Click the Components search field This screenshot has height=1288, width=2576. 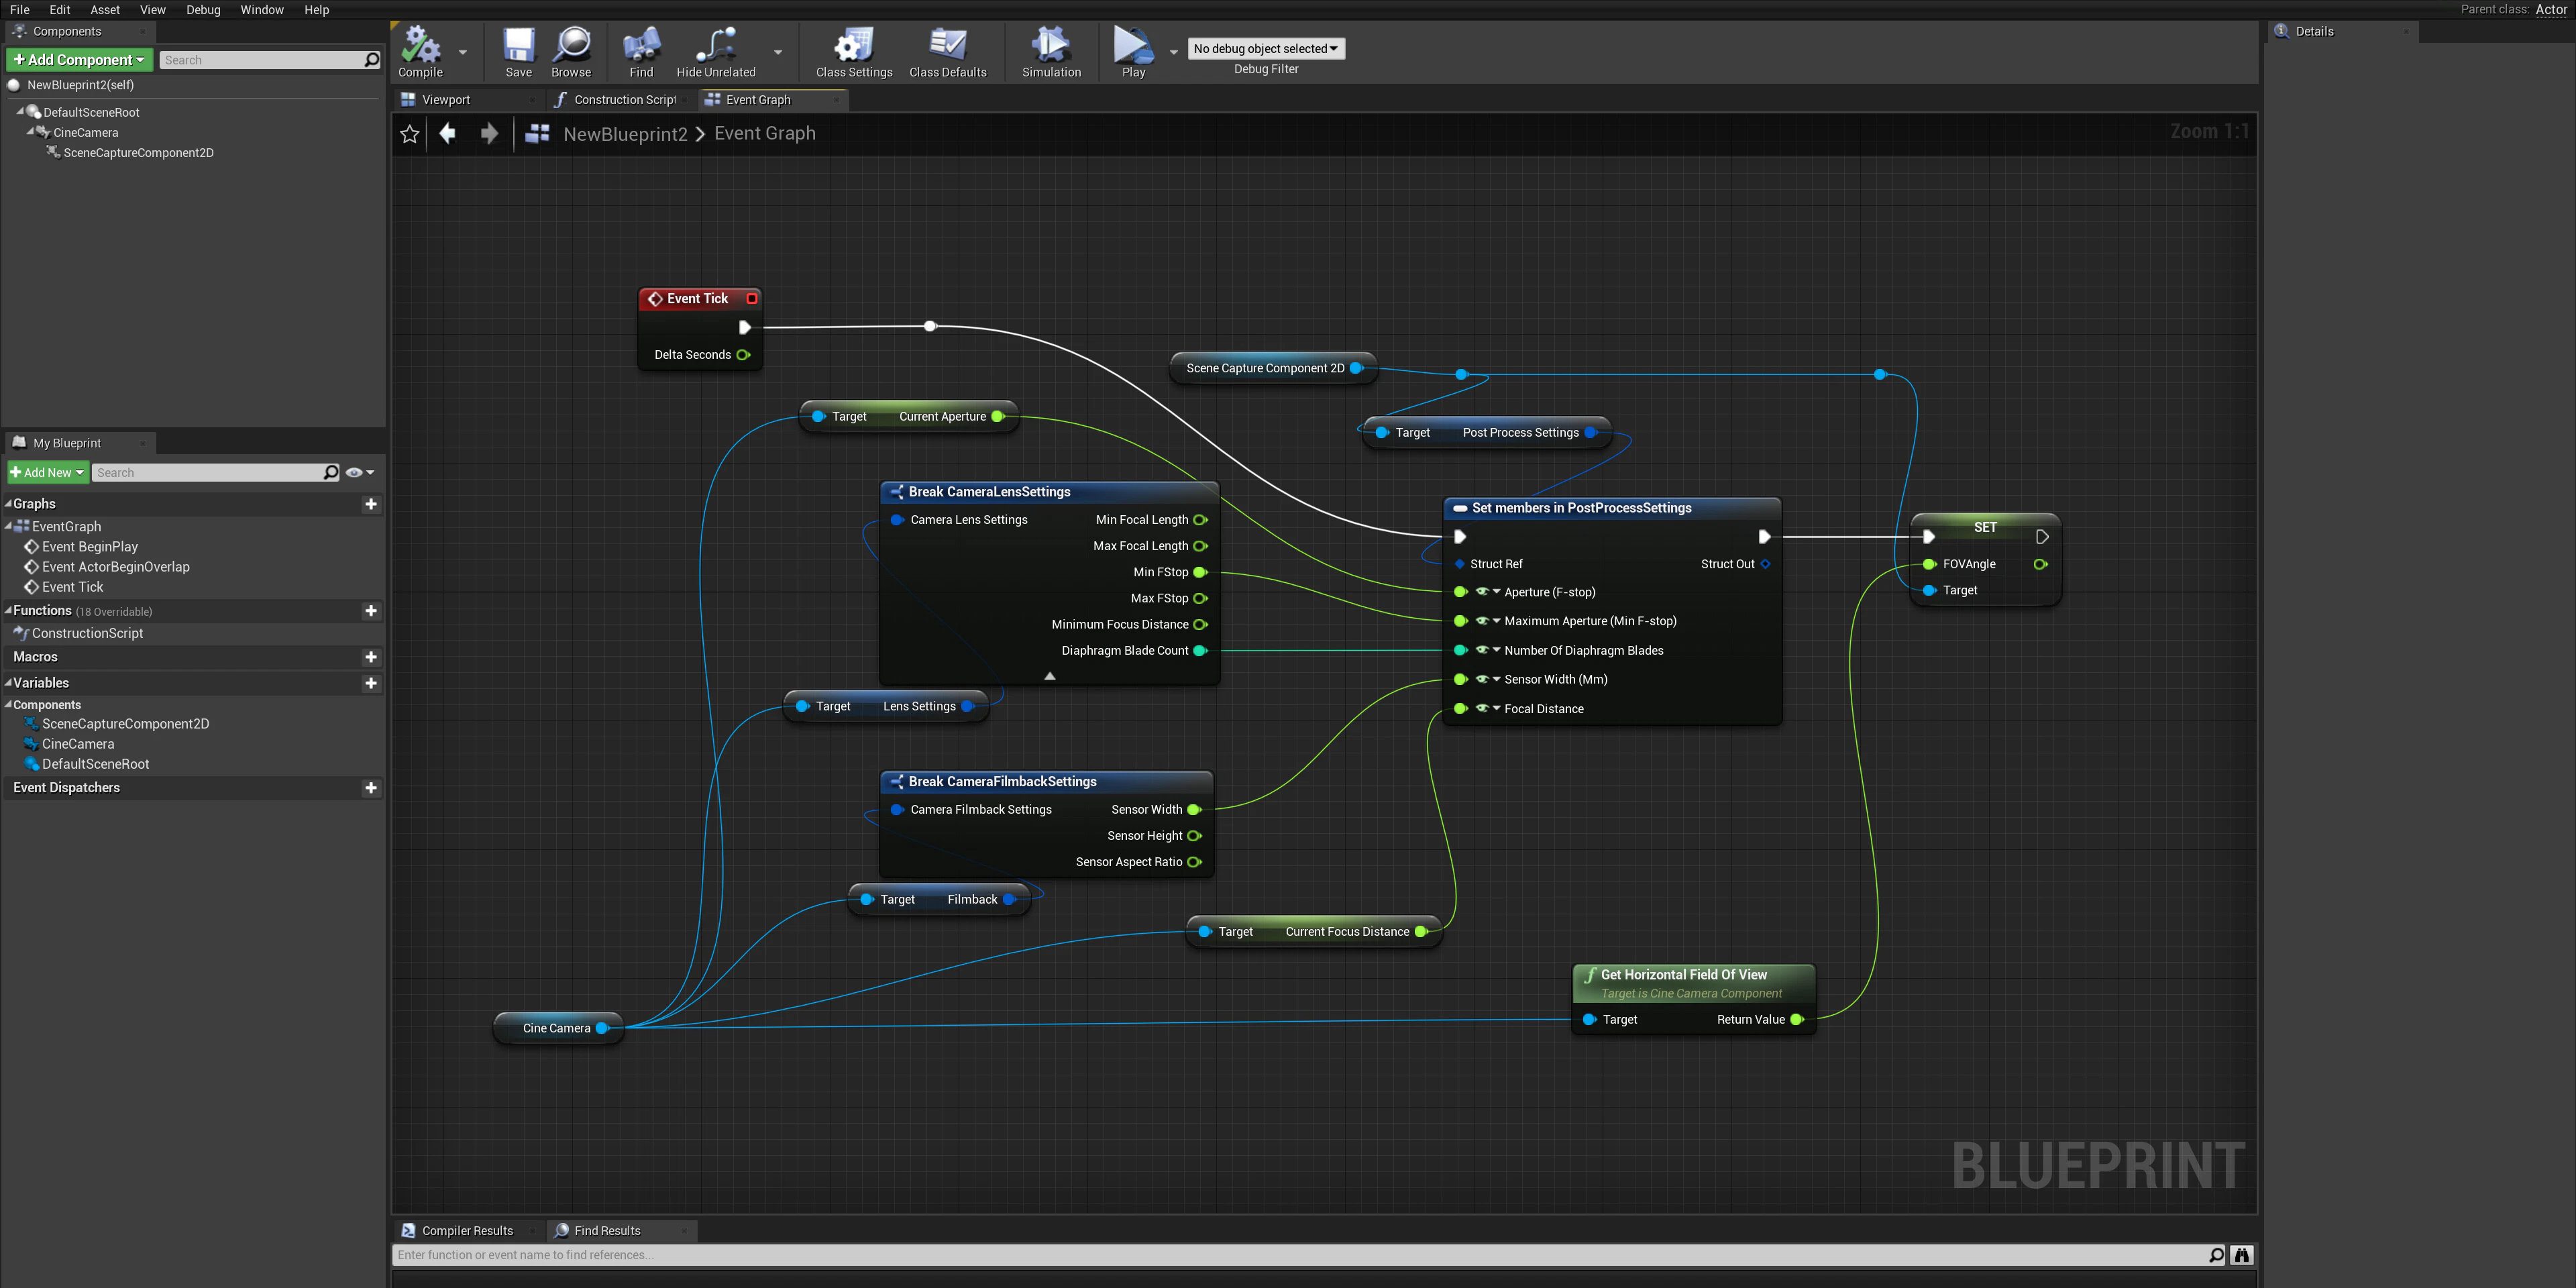click(x=270, y=60)
